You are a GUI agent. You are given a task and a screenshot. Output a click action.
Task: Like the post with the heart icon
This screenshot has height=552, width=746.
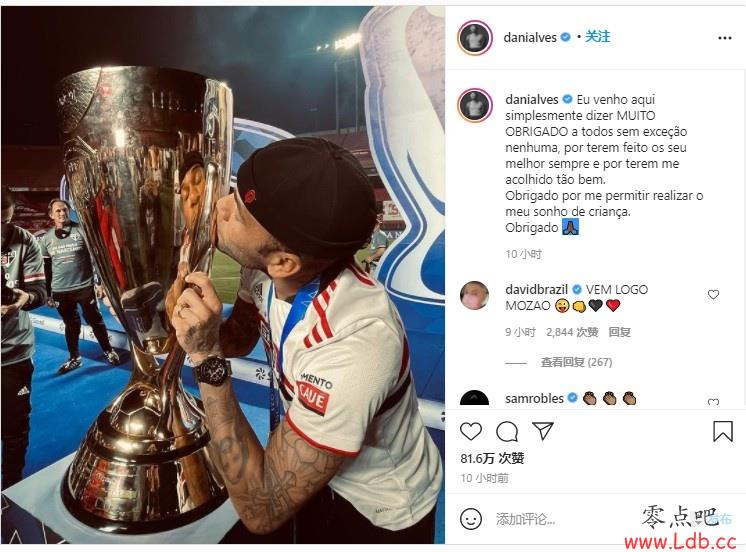pyautogui.click(x=471, y=432)
